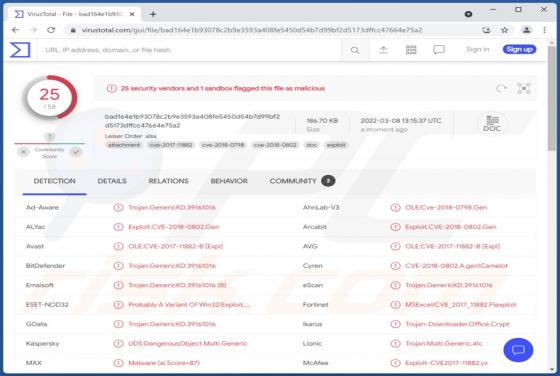Click ALYac Exploit.CVE-2018-0802.Gen result
Image resolution: width=560 pixels, height=376 pixels.
[174, 227]
